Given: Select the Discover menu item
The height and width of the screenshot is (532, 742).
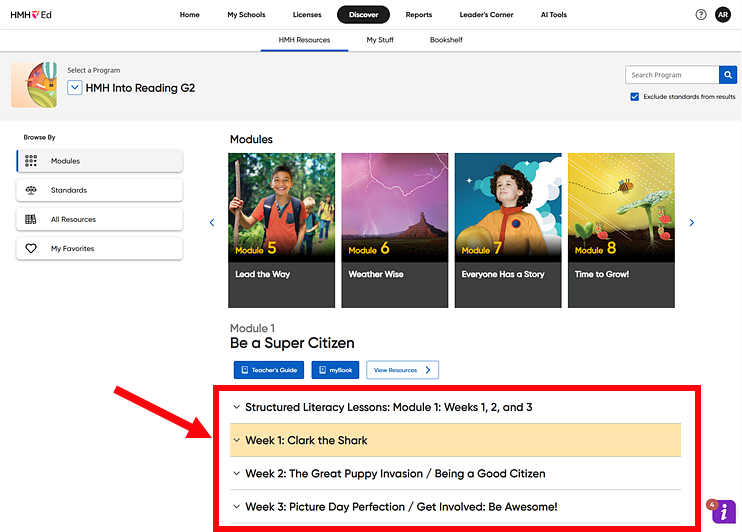Looking at the screenshot, I should [363, 15].
